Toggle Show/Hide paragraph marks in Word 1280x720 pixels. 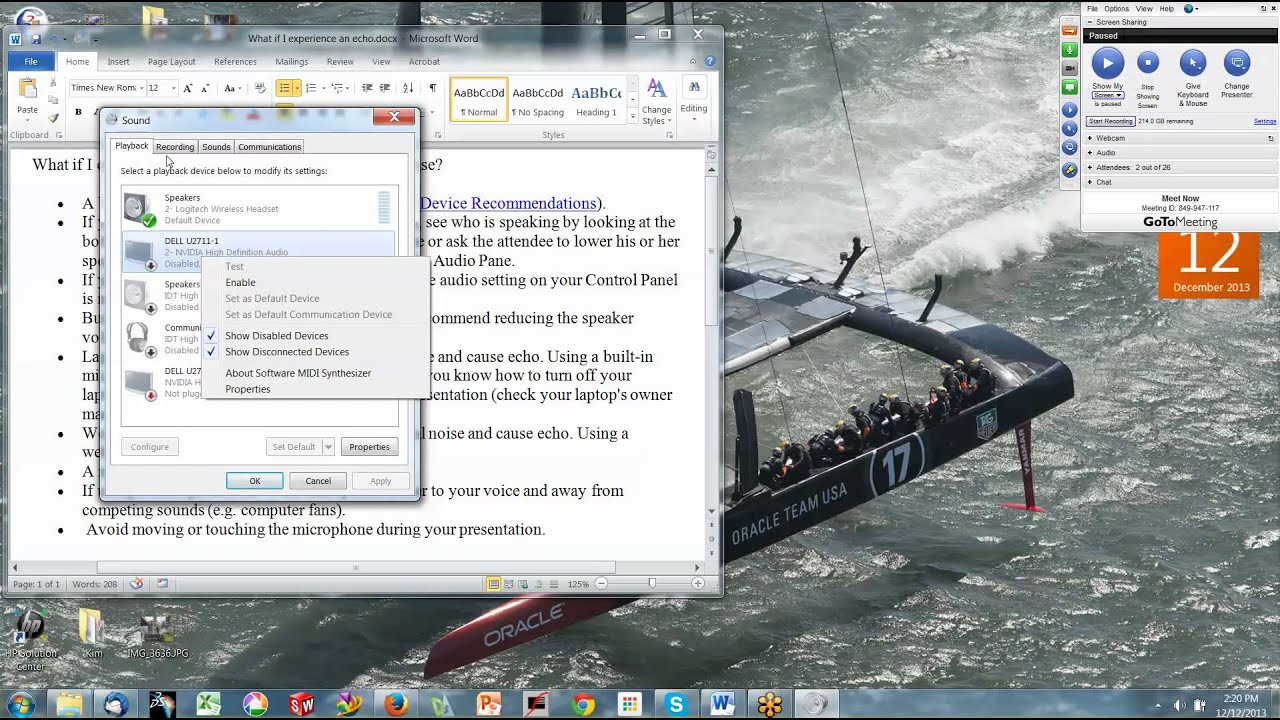(433, 88)
